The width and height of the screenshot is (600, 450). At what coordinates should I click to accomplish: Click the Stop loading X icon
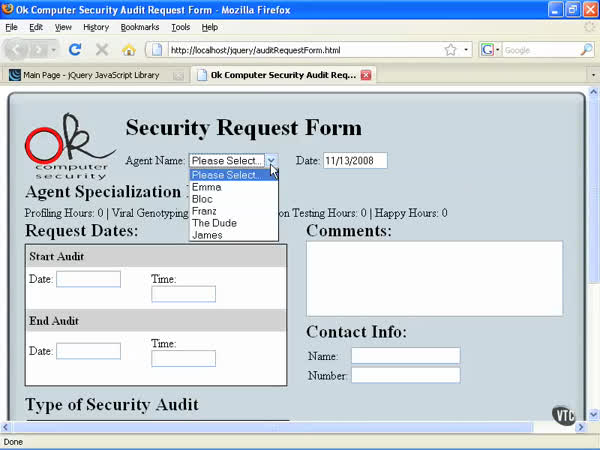(101, 49)
